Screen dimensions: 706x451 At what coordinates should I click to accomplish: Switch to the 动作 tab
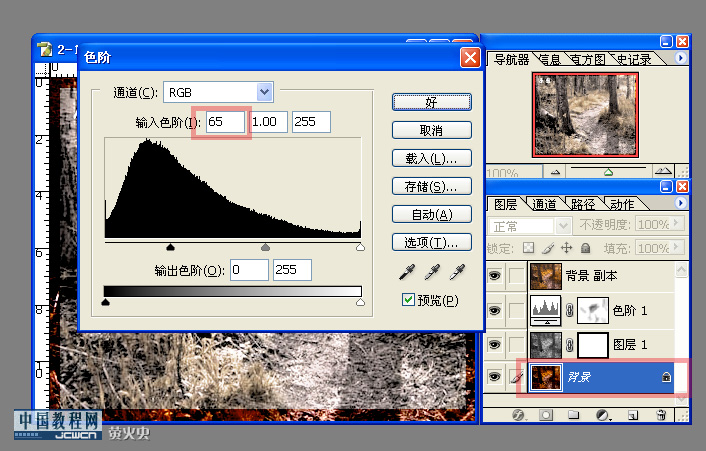[622, 204]
